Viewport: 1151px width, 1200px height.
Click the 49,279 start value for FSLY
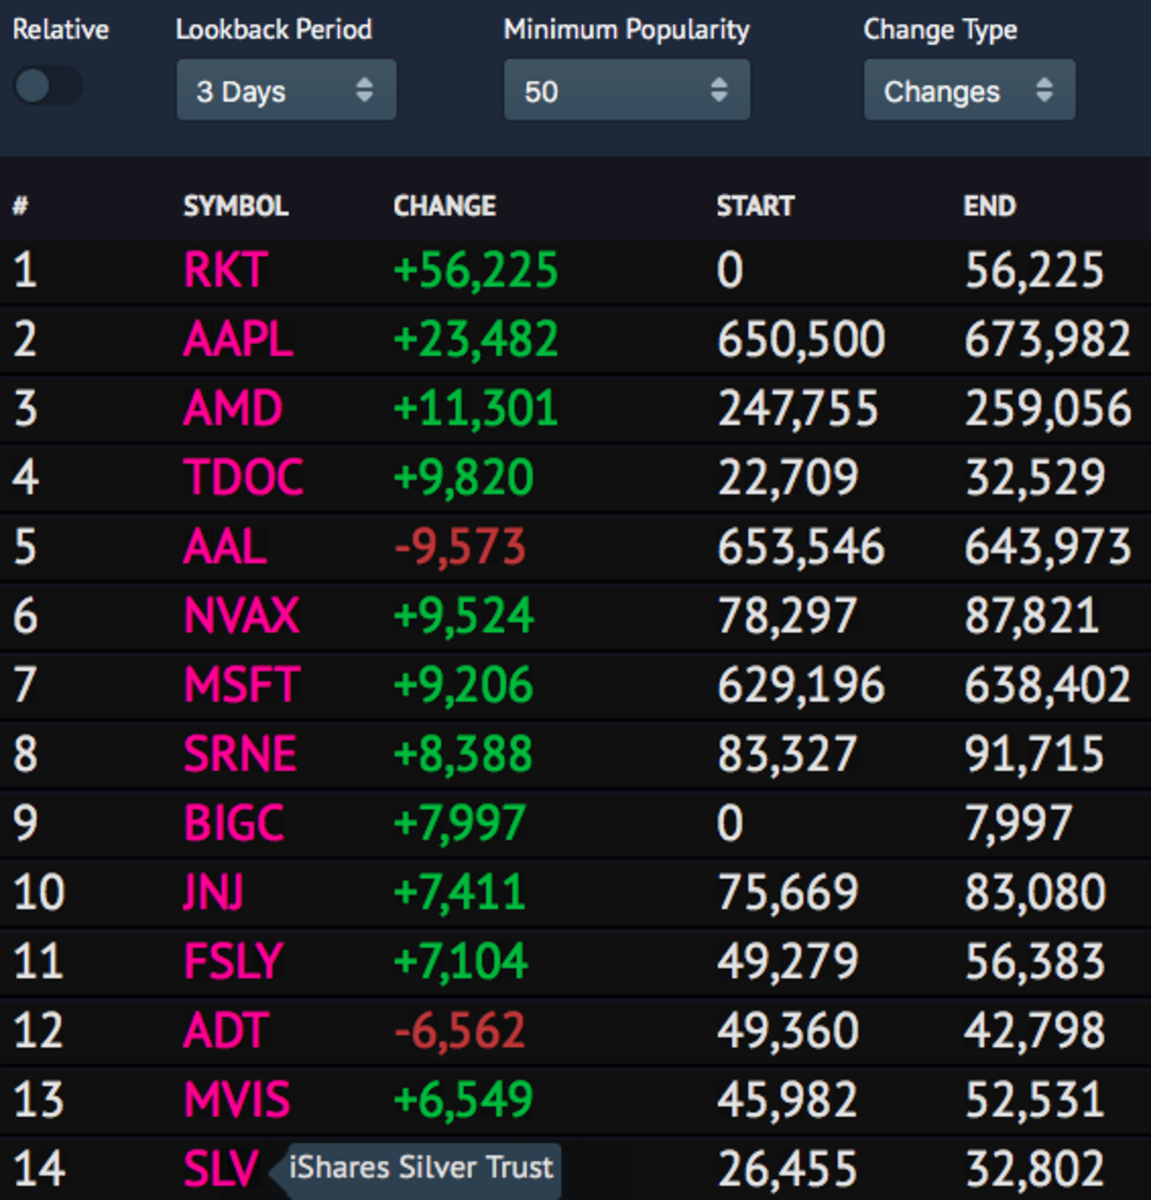pos(788,961)
